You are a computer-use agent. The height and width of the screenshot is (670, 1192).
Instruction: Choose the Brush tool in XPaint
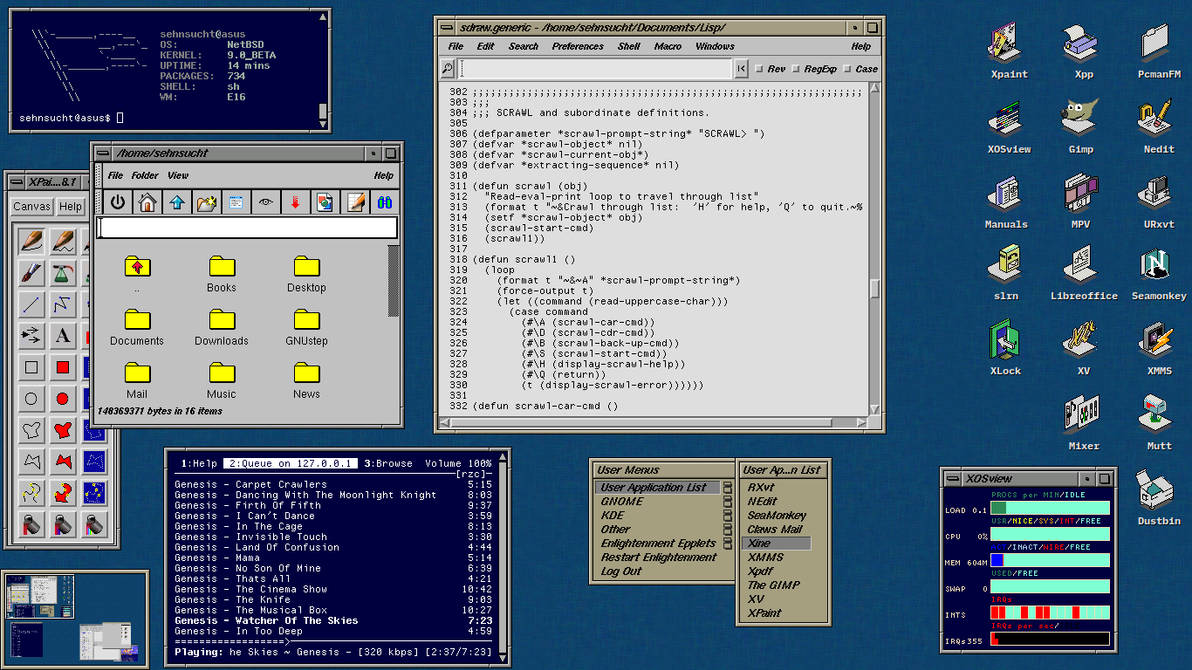point(31,273)
